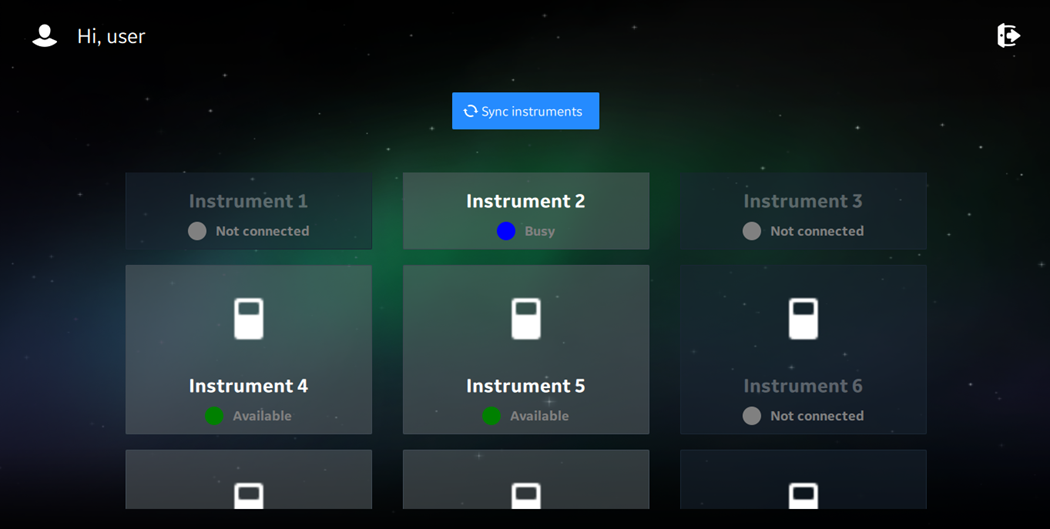Click Instrument 1's gray status dot
The height and width of the screenshot is (529, 1050).
[197, 231]
